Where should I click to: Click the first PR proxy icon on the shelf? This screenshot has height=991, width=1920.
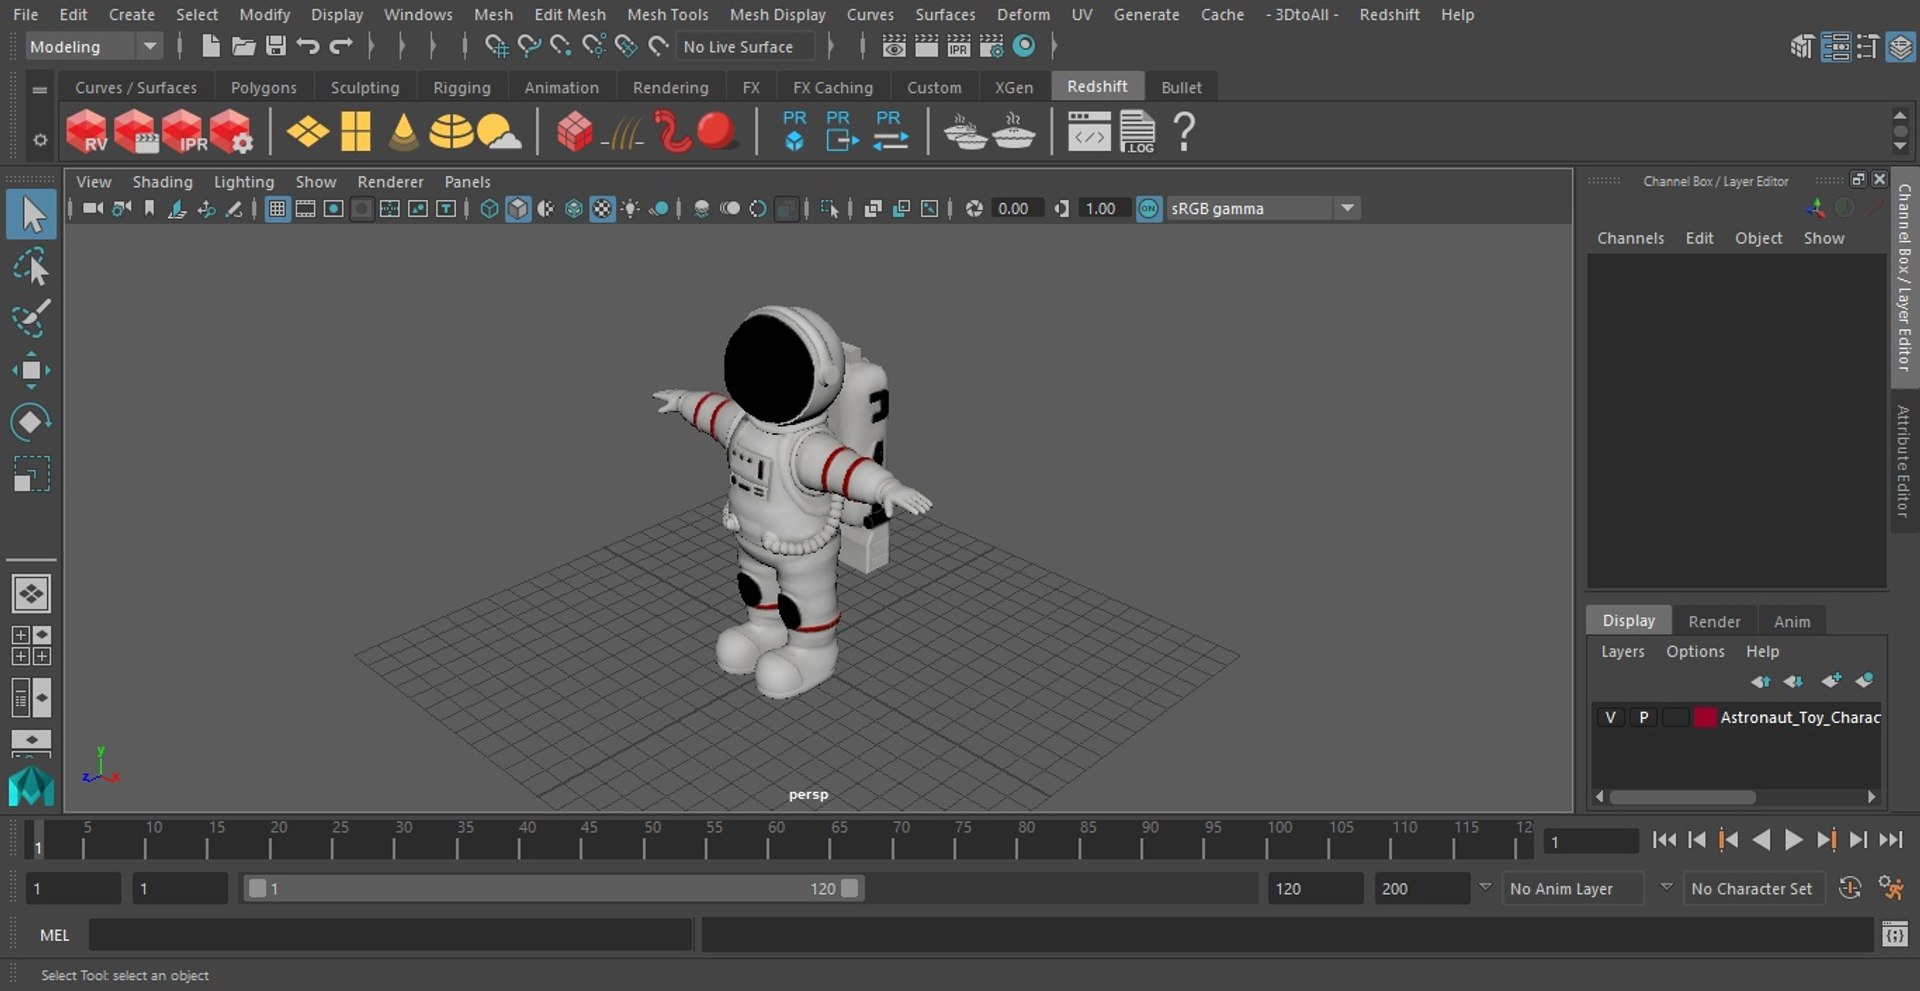pos(794,131)
